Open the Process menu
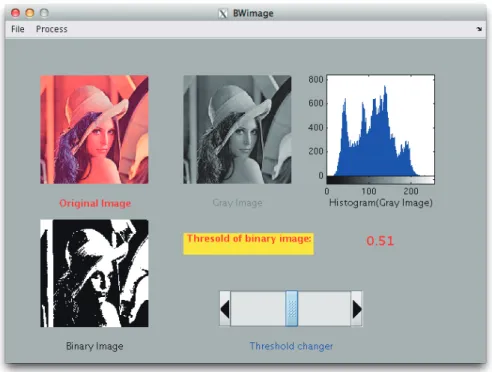The width and height of the screenshot is (492, 372). pyautogui.click(x=52, y=29)
